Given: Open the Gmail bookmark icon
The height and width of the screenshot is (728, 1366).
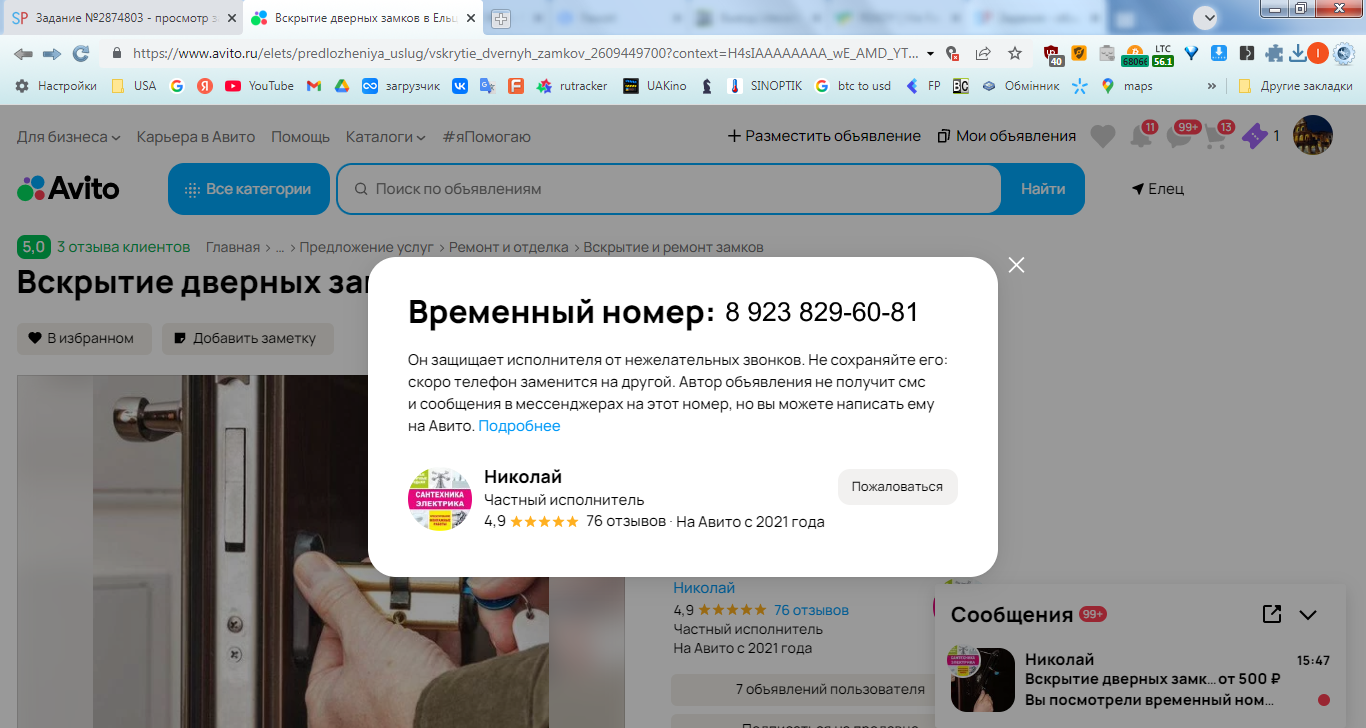Looking at the screenshot, I should coord(314,86).
